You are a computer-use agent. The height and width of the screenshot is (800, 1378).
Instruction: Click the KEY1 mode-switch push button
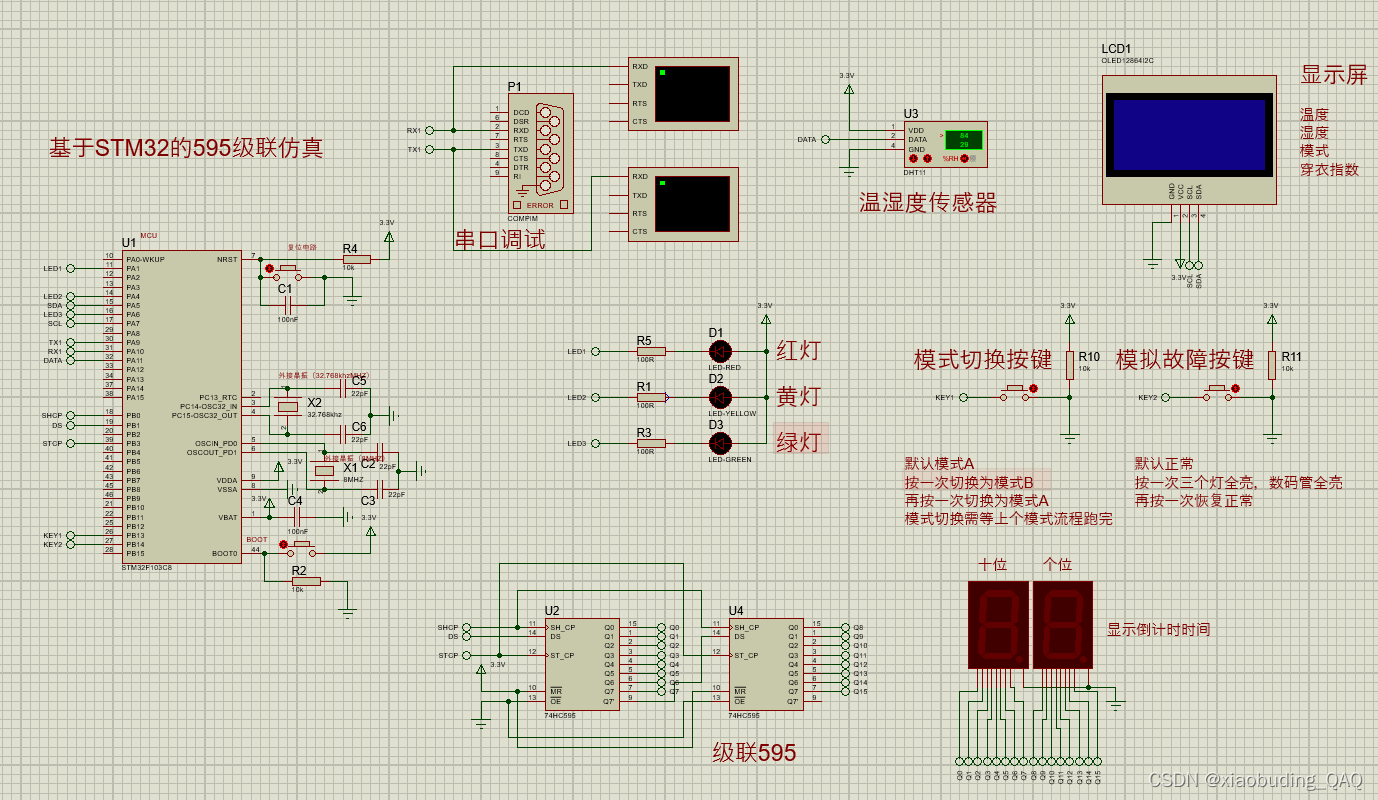[1013, 391]
